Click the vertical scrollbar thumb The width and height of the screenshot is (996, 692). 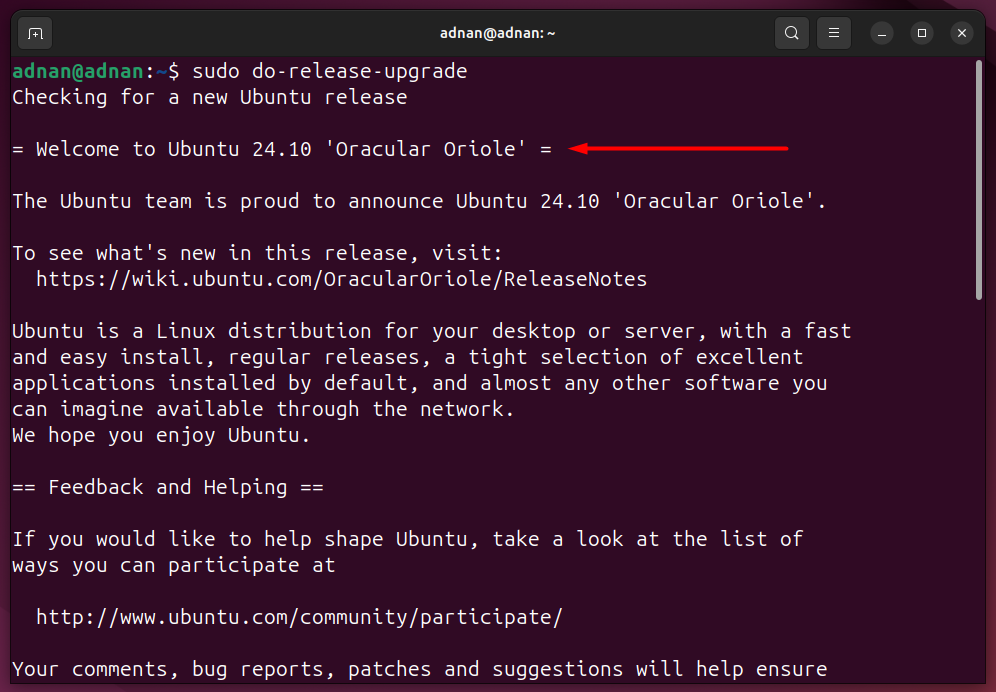[979, 179]
